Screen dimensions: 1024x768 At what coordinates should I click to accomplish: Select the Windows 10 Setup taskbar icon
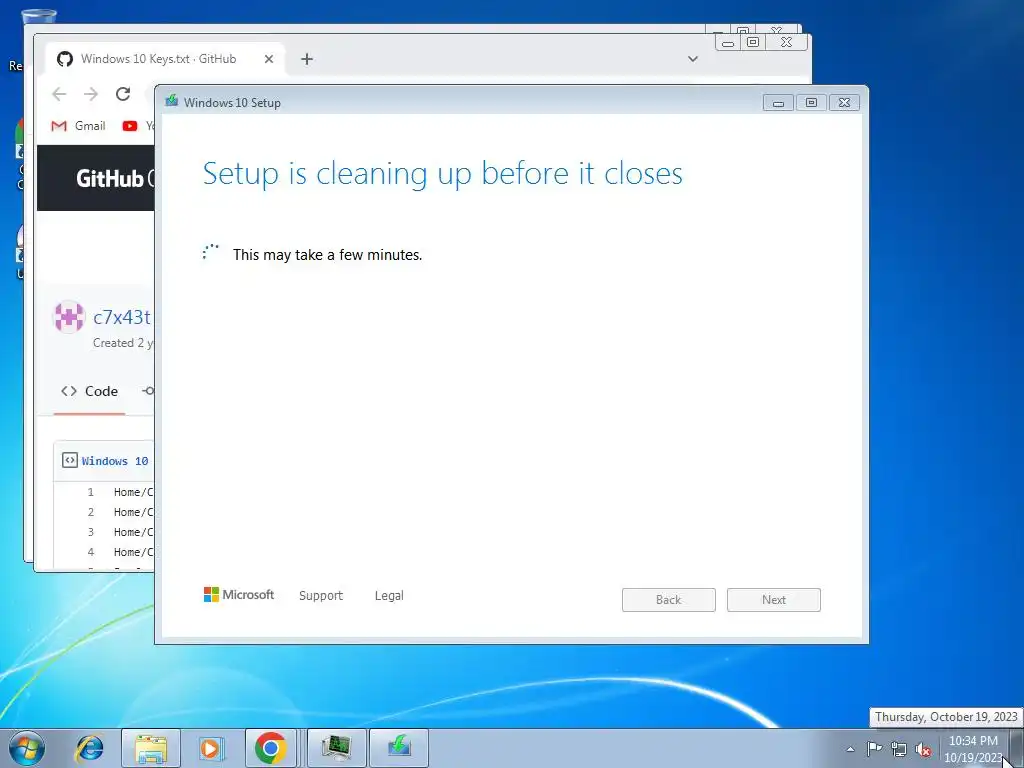coord(399,748)
